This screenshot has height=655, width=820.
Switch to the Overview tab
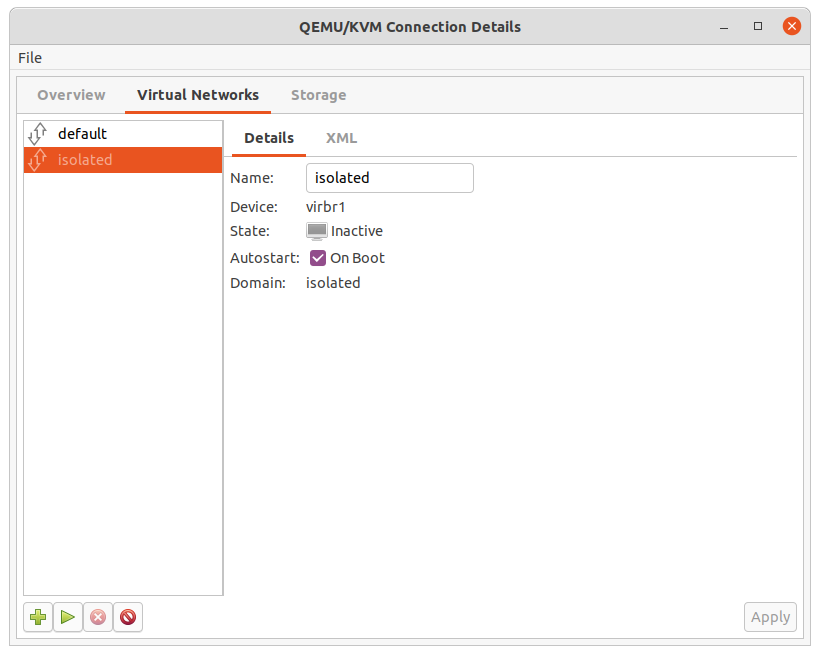click(x=71, y=95)
